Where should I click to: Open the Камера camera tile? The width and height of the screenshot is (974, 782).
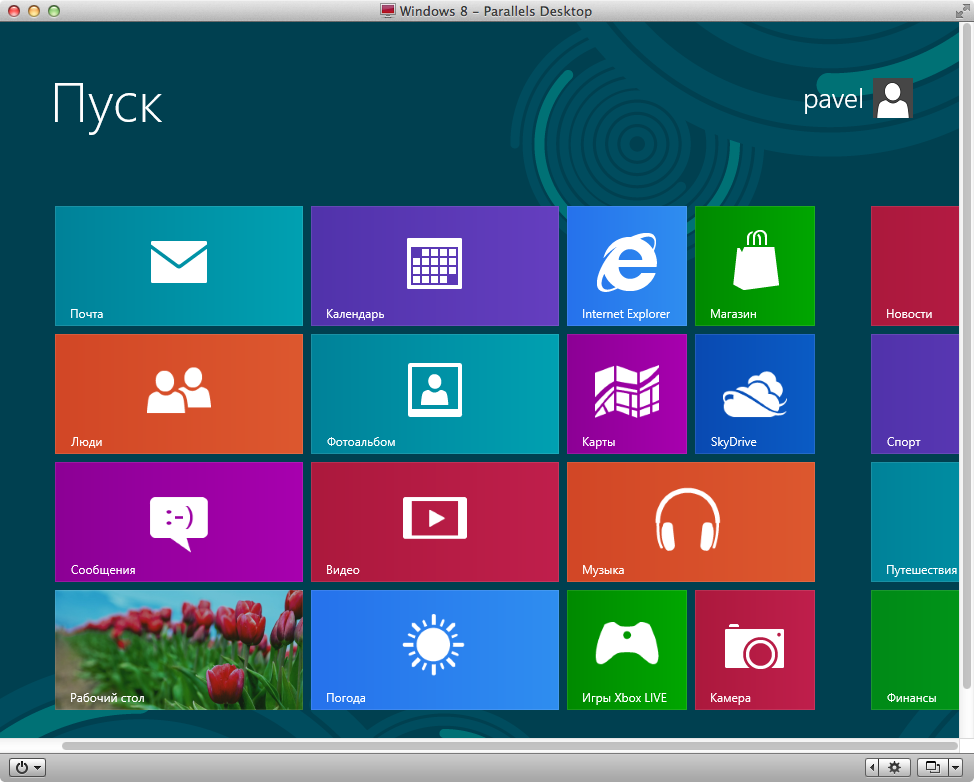755,650
